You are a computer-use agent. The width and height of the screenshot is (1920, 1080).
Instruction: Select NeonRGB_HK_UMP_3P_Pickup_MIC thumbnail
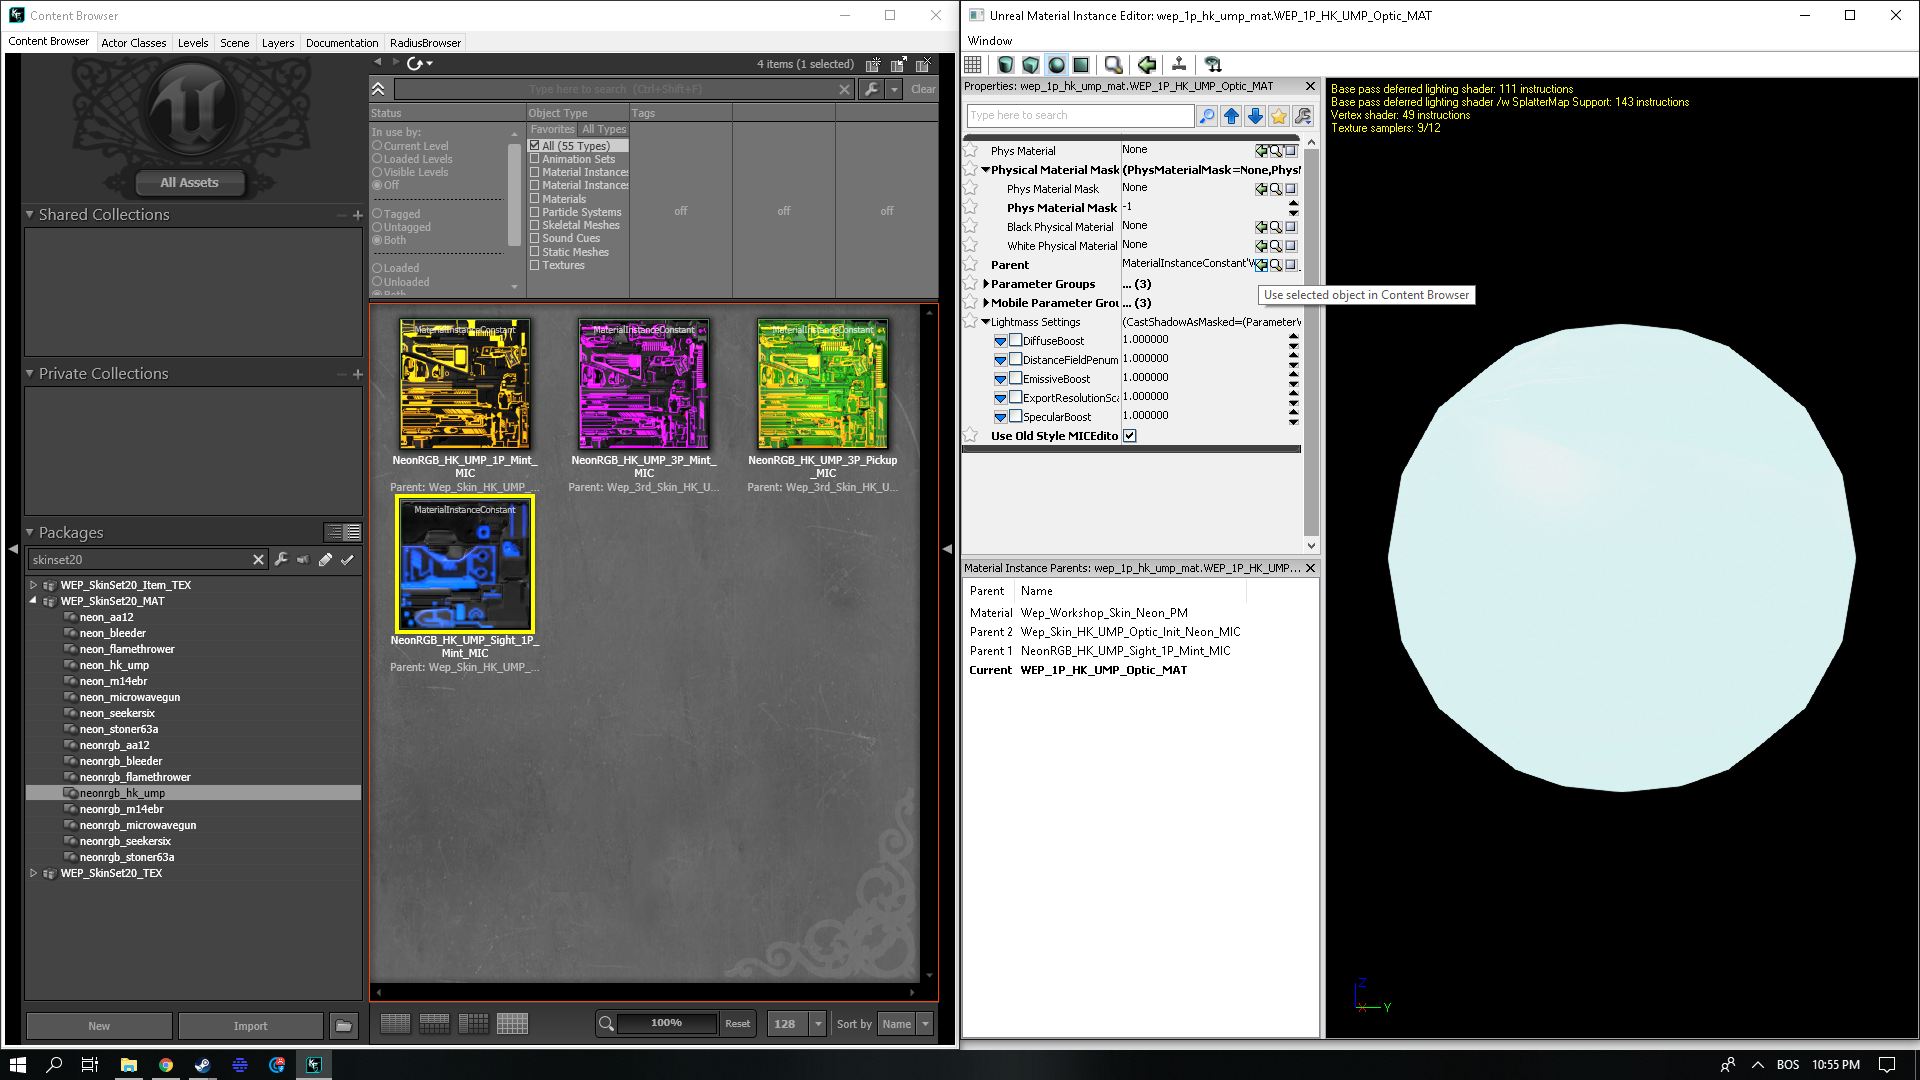pos(822,385)
